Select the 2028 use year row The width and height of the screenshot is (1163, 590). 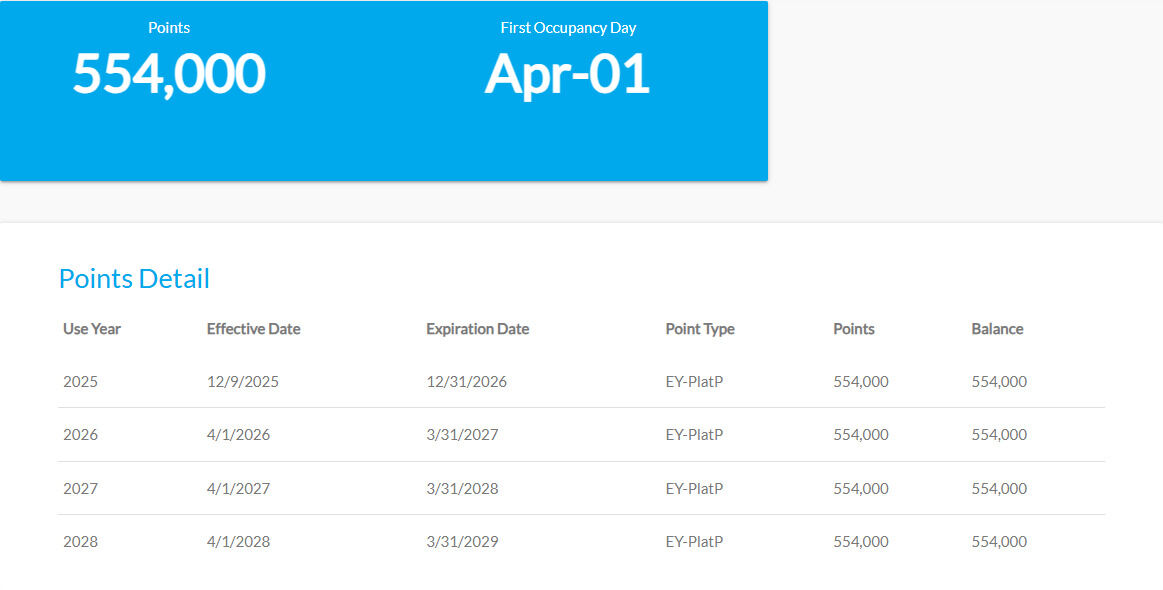click(582, 542)
